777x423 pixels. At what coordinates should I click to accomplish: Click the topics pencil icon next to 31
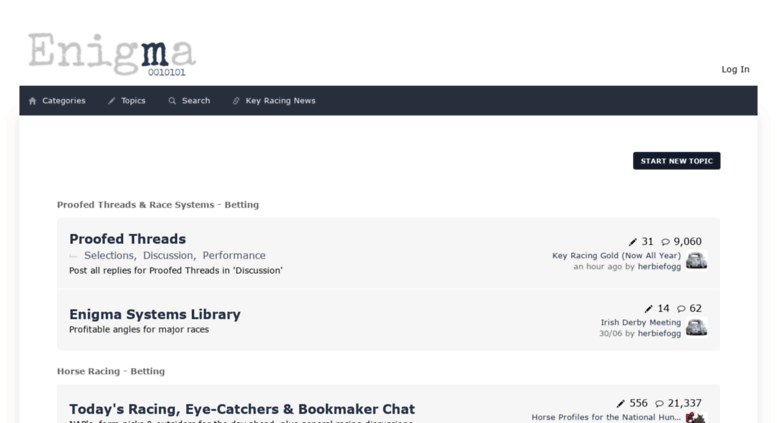click(x=633, y=242)
